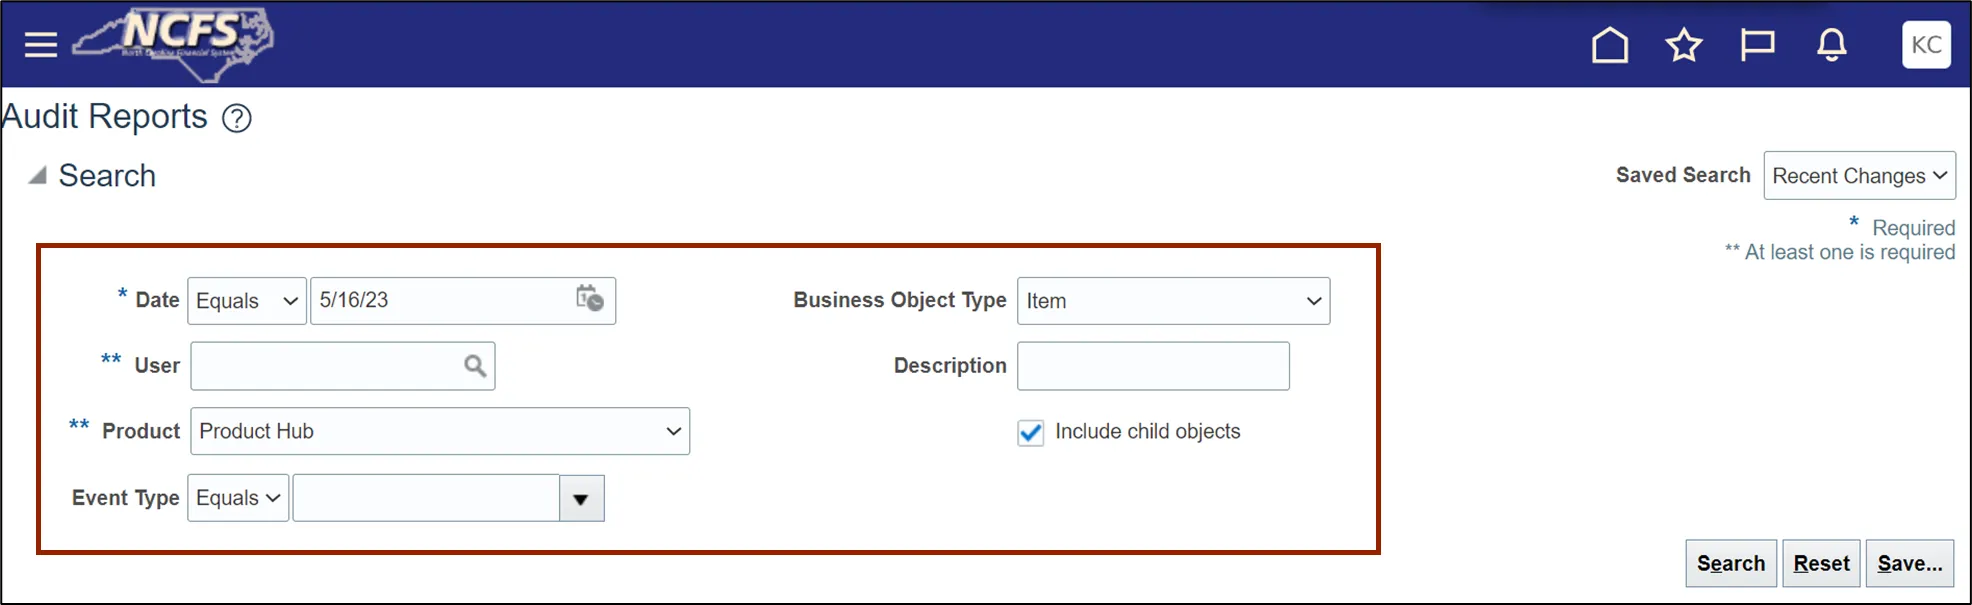
Task: Open the KC user profile menu
Action: tap(1925, 45)
